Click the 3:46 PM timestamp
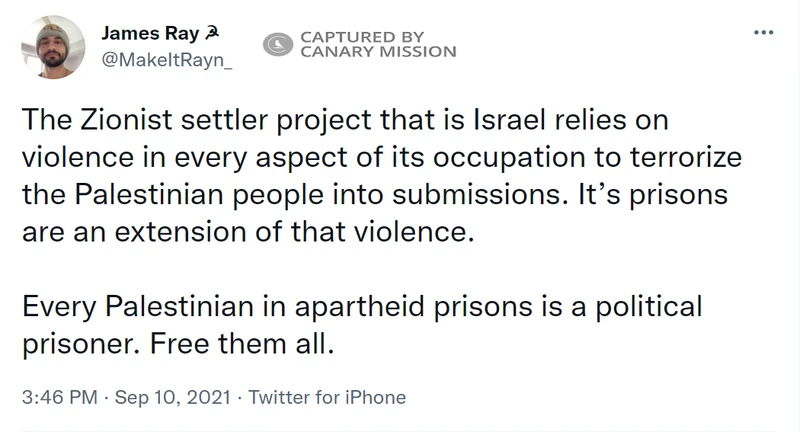800x432 pixels. 60,397
